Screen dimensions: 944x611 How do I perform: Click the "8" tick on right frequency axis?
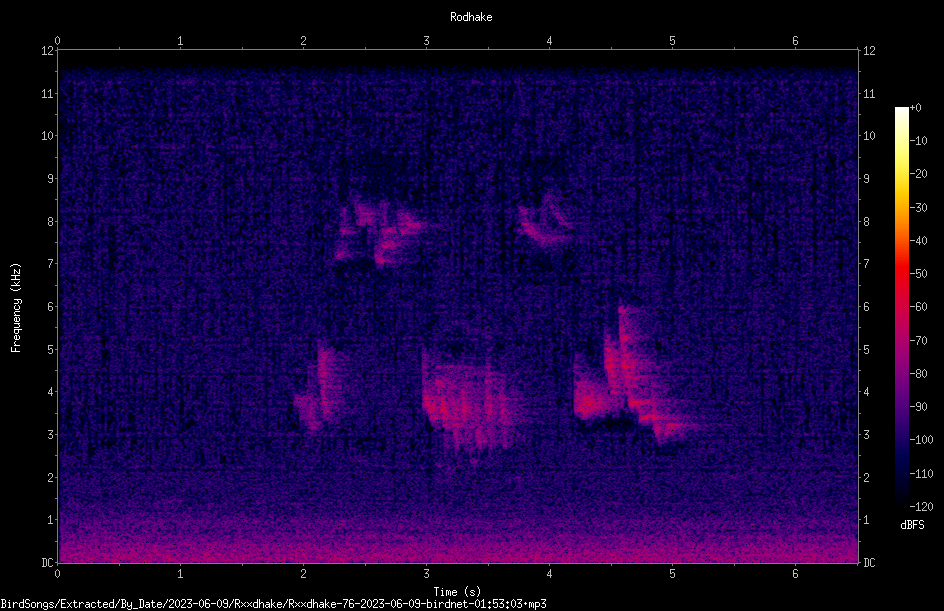[866, 222]
